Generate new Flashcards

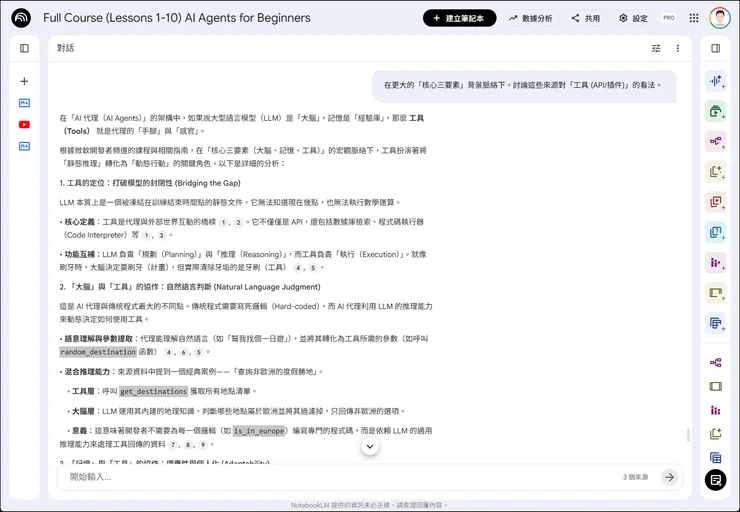(716, 202)
